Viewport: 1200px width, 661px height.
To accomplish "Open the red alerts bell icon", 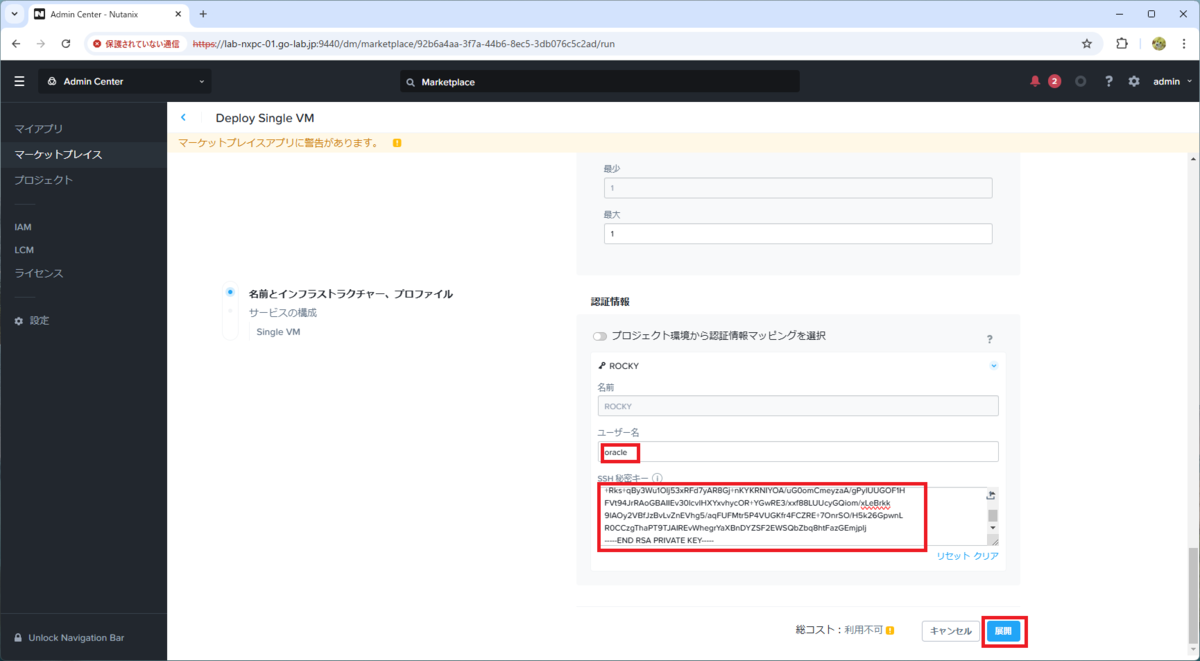I will (1035, 82).
